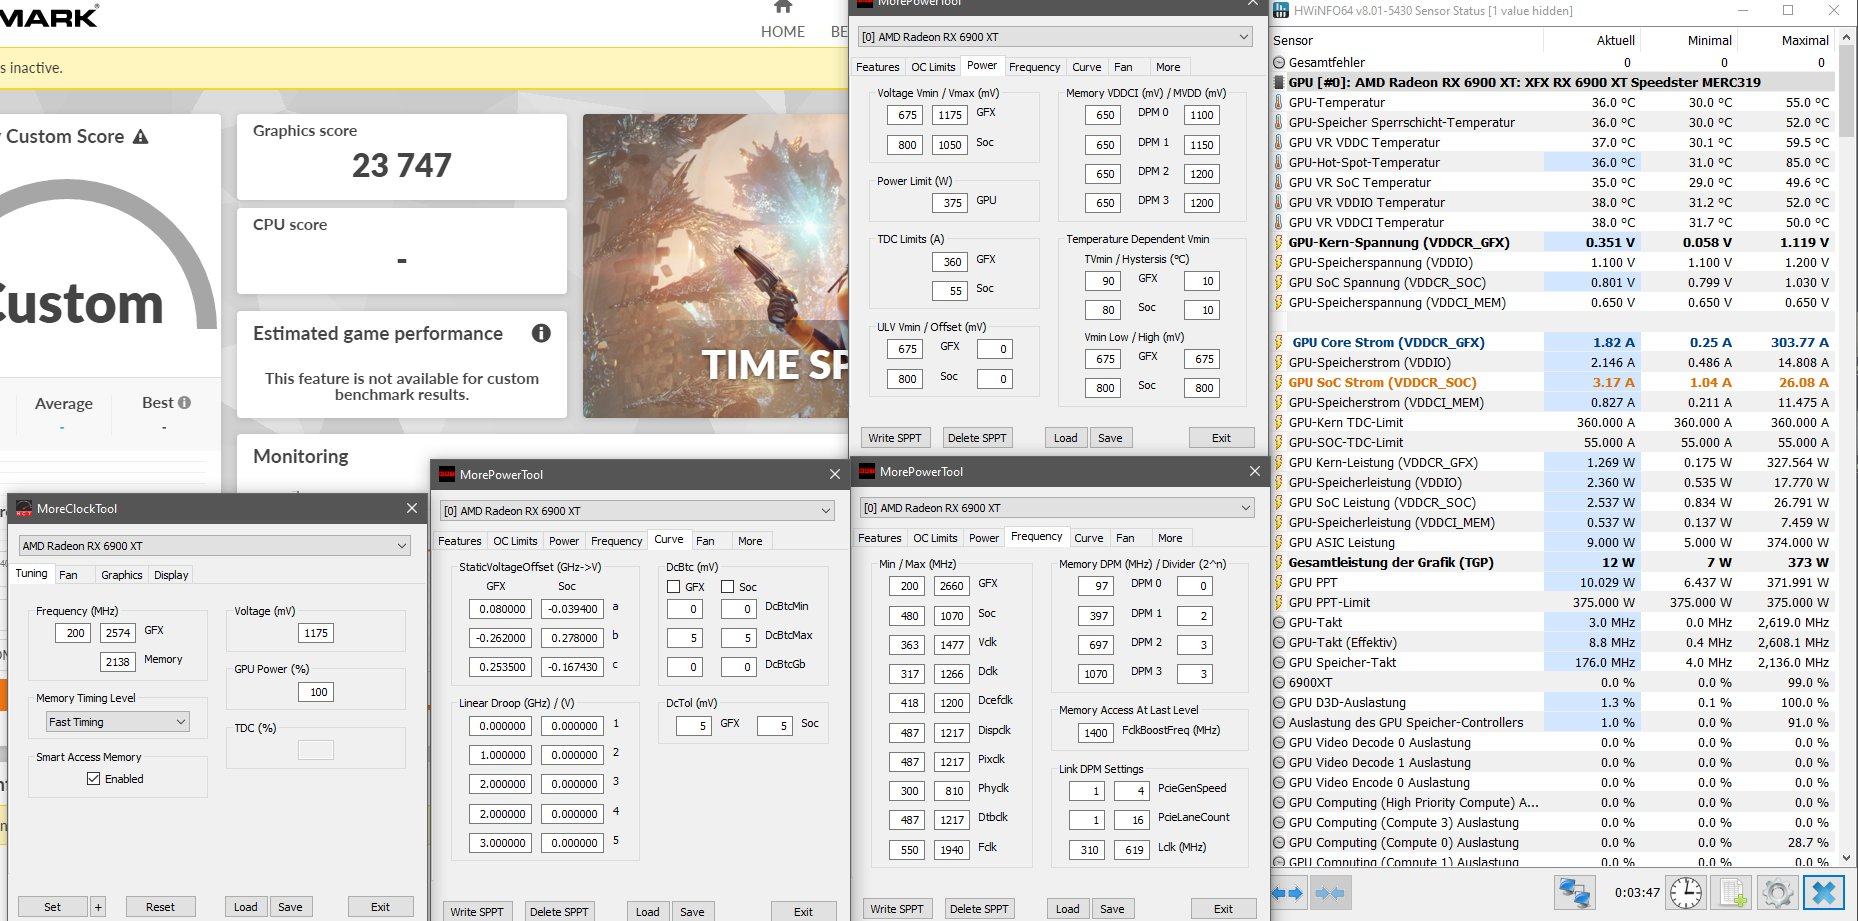Switch to Fan tab in MoreClockTool

[x=68, y=575]
